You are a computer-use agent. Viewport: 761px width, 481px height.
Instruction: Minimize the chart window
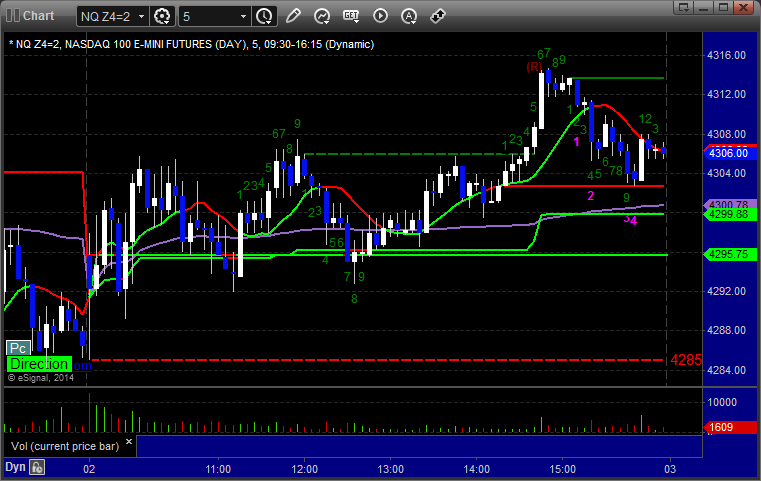coord(704,7)
